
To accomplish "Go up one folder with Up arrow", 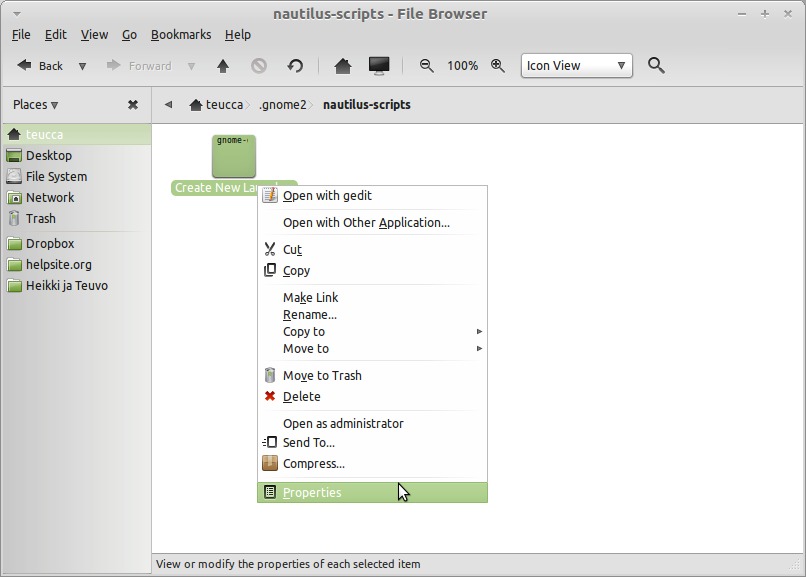I will tap(223, 66).
